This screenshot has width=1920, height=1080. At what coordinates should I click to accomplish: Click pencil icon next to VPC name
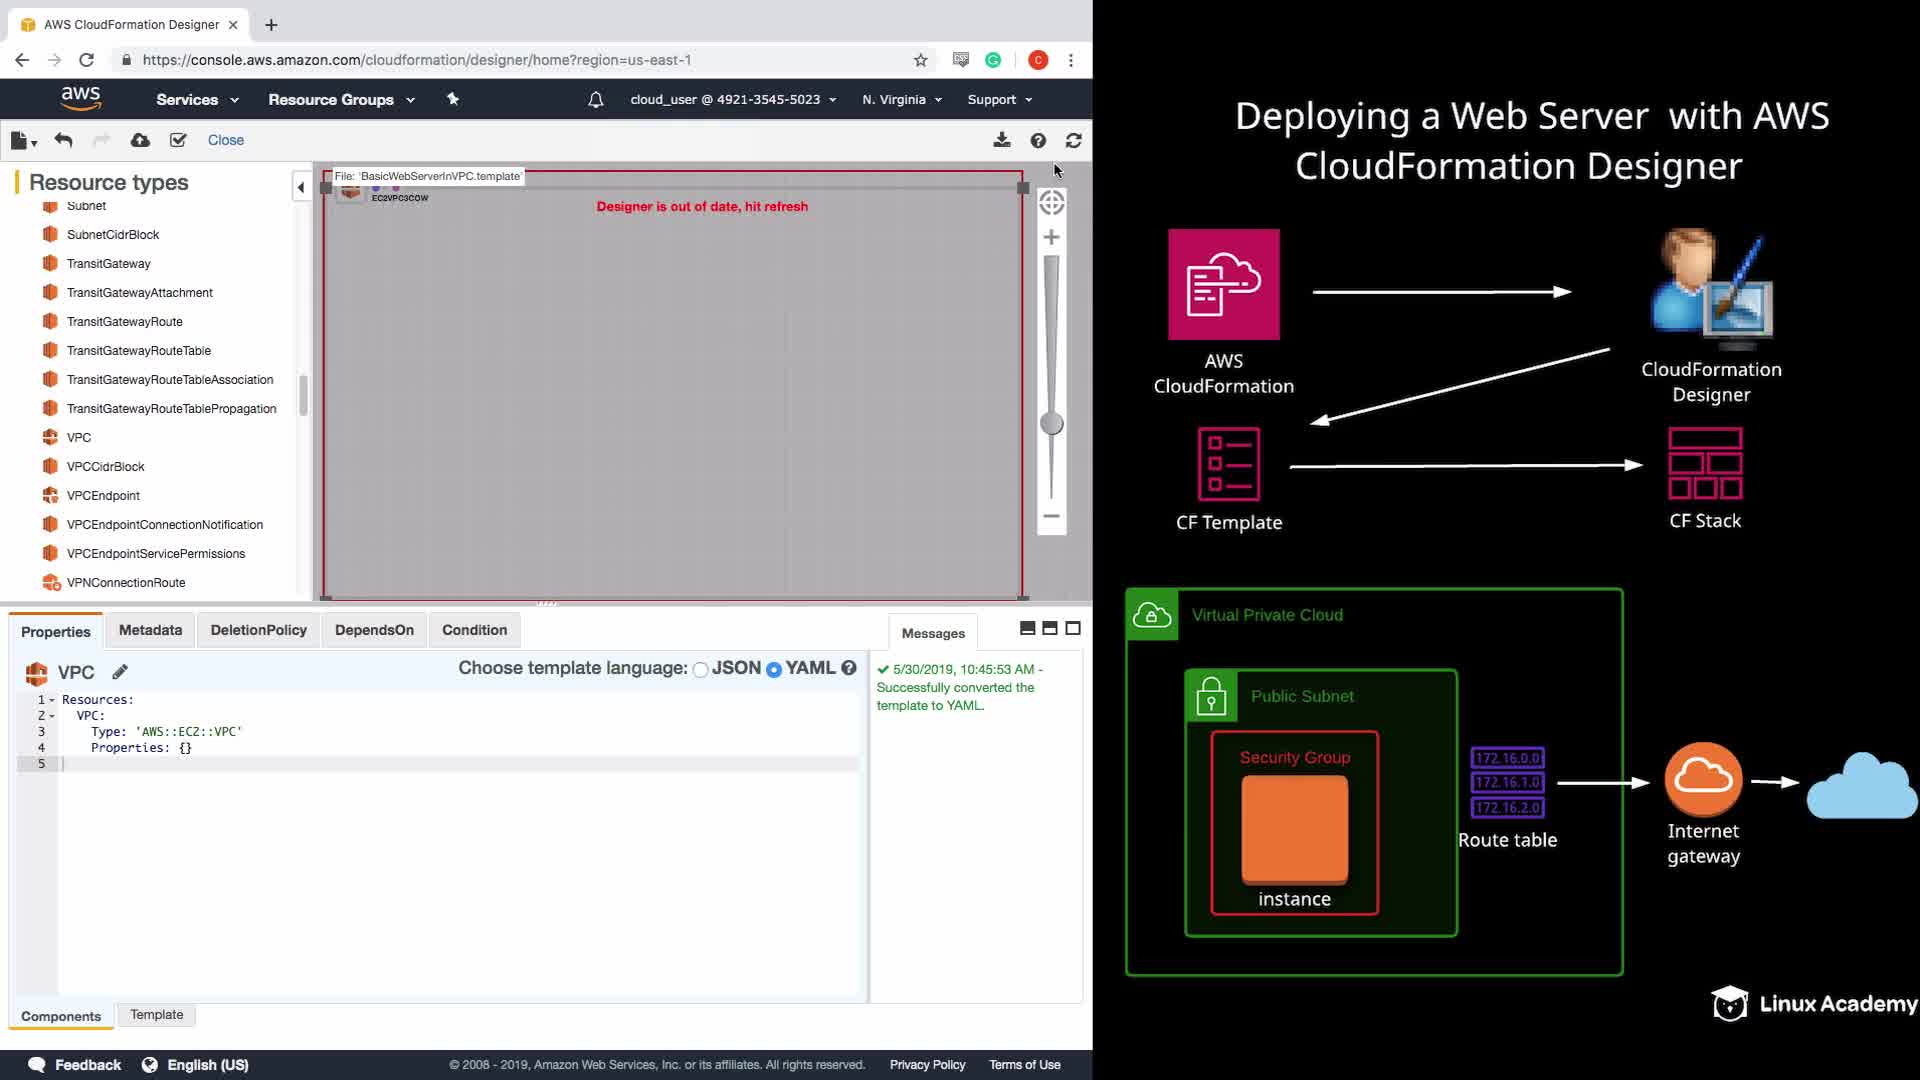tap(120, 672)
